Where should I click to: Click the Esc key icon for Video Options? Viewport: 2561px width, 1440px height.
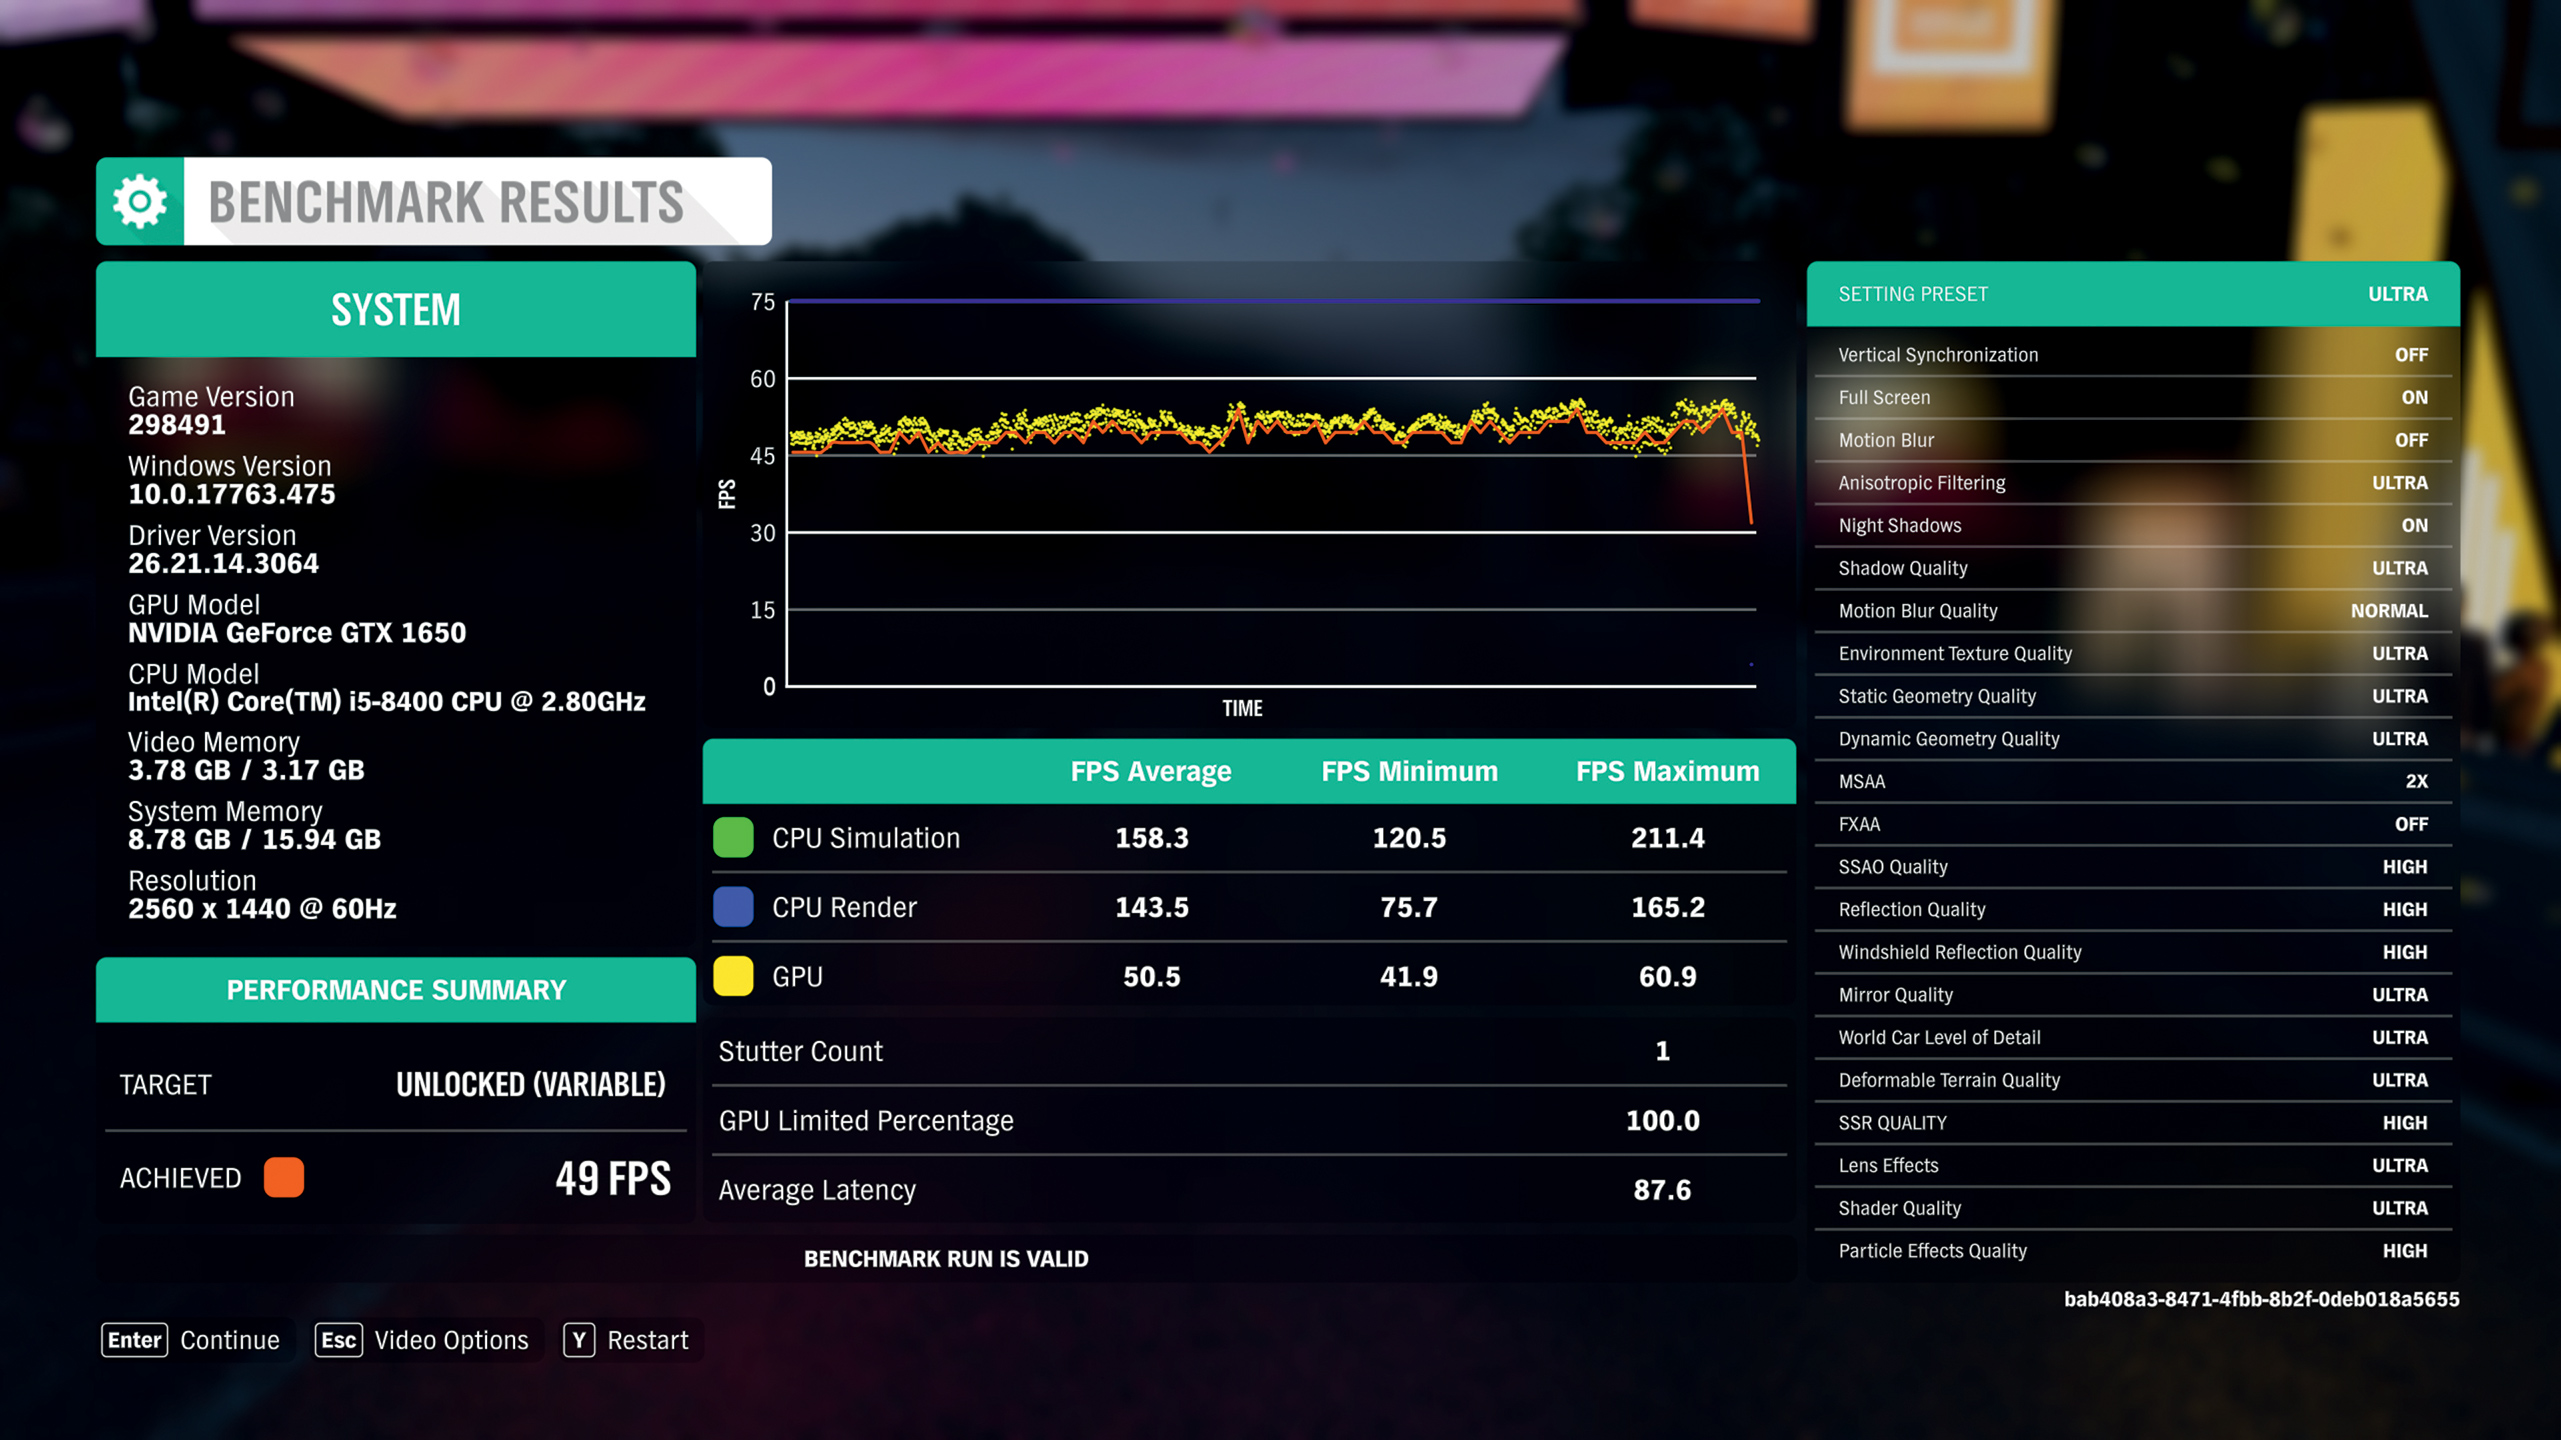click(x=338, y=1340)
